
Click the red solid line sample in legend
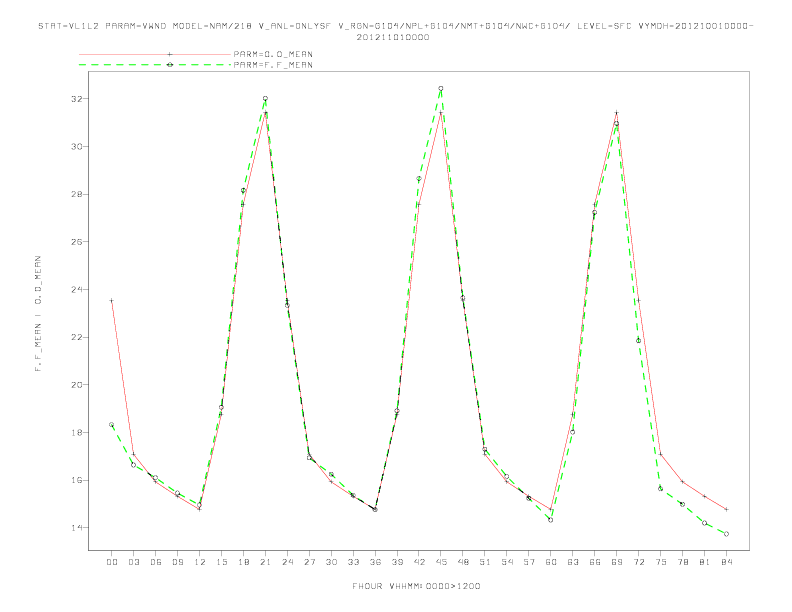click(x=155, y=54)
